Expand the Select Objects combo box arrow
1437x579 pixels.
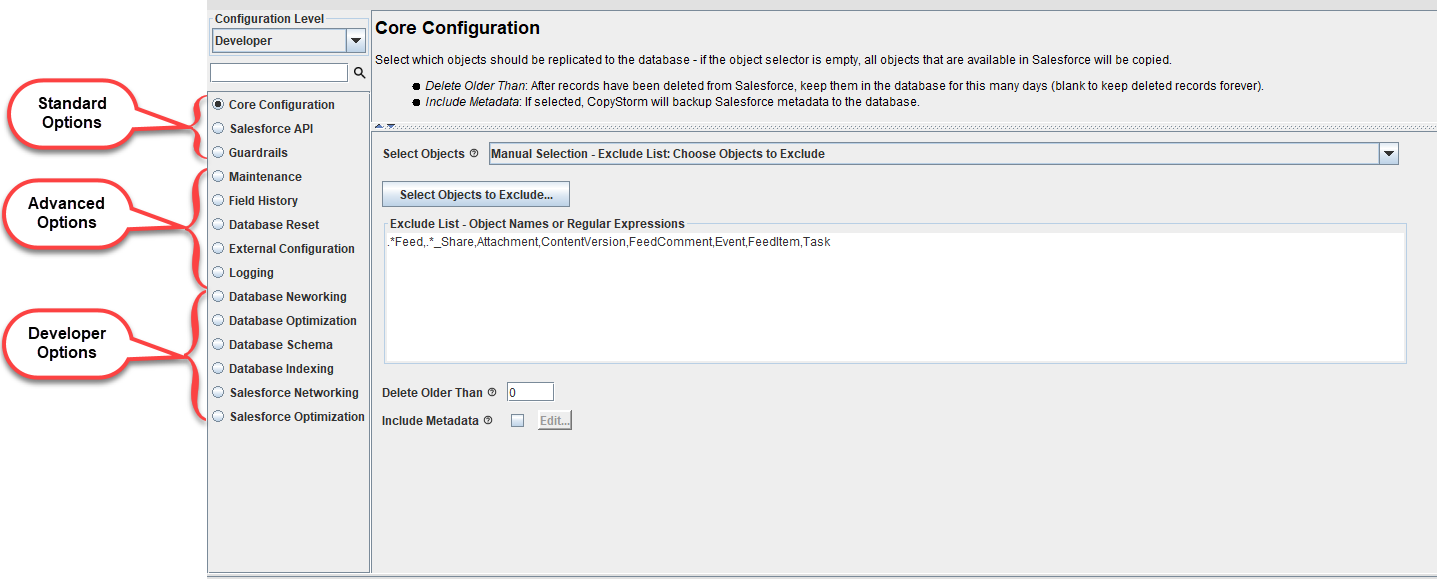click(1388, 154)
